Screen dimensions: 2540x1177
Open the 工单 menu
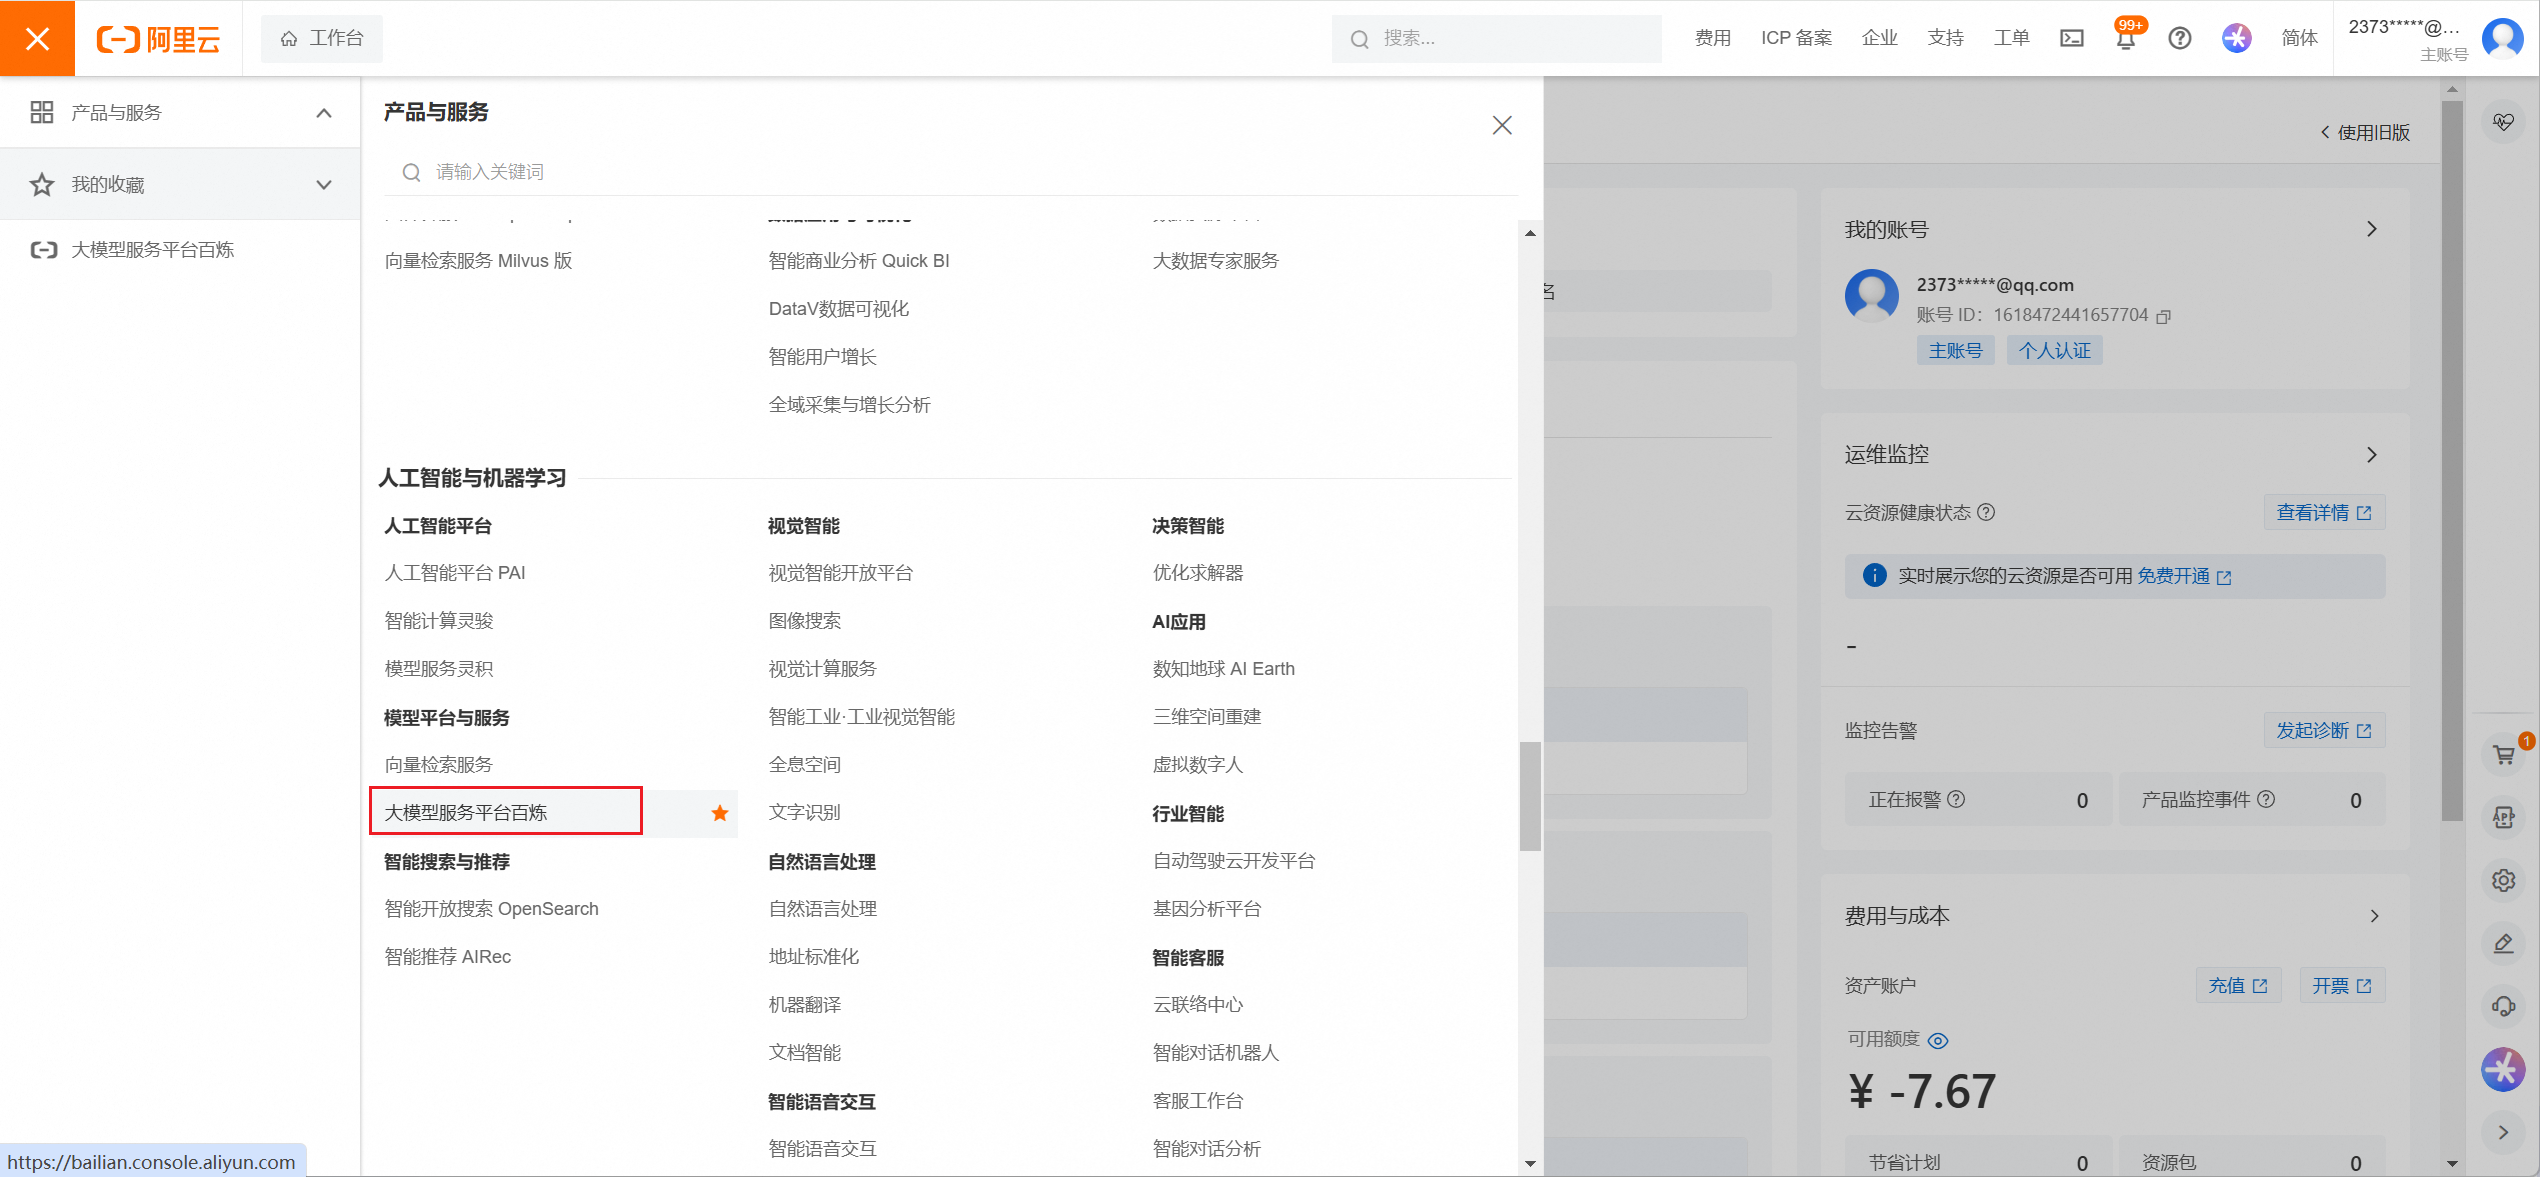[x=2012, y=38]
